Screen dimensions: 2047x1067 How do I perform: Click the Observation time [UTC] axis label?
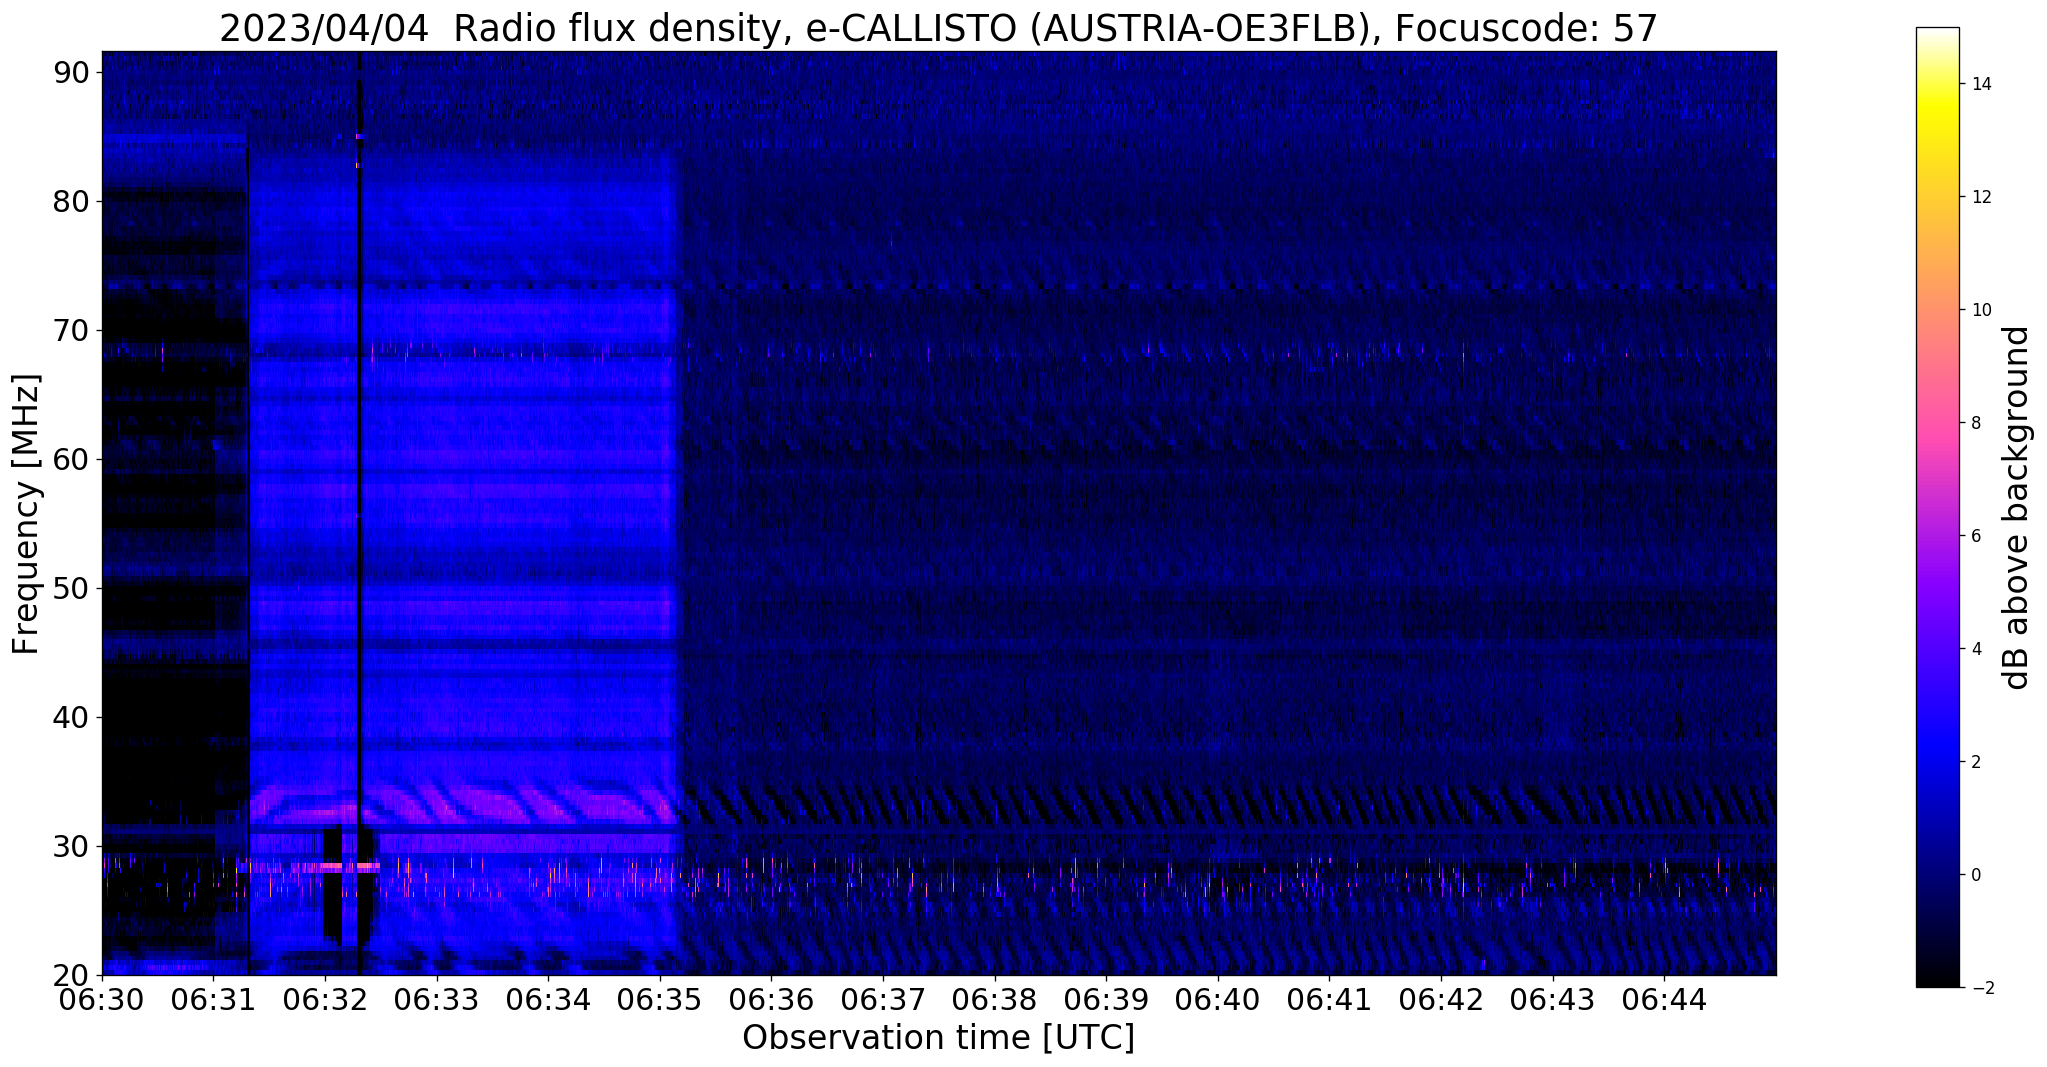coord(938,1039)
